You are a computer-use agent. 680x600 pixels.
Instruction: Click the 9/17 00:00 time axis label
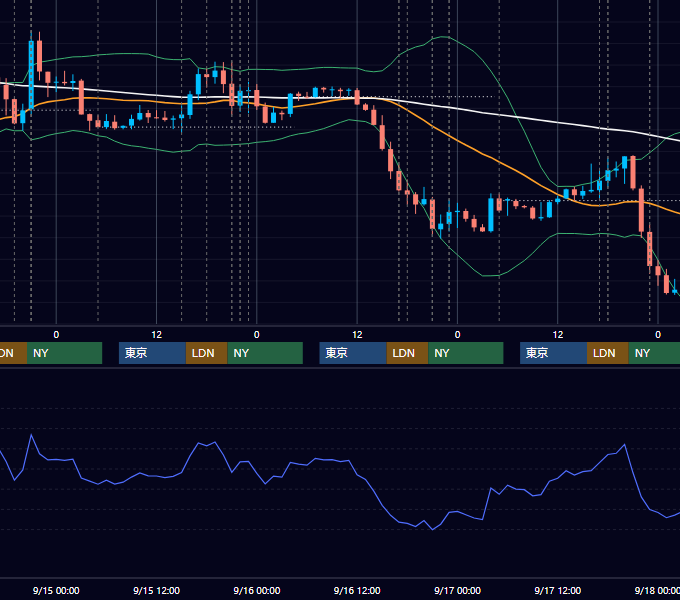coord(458,590)
